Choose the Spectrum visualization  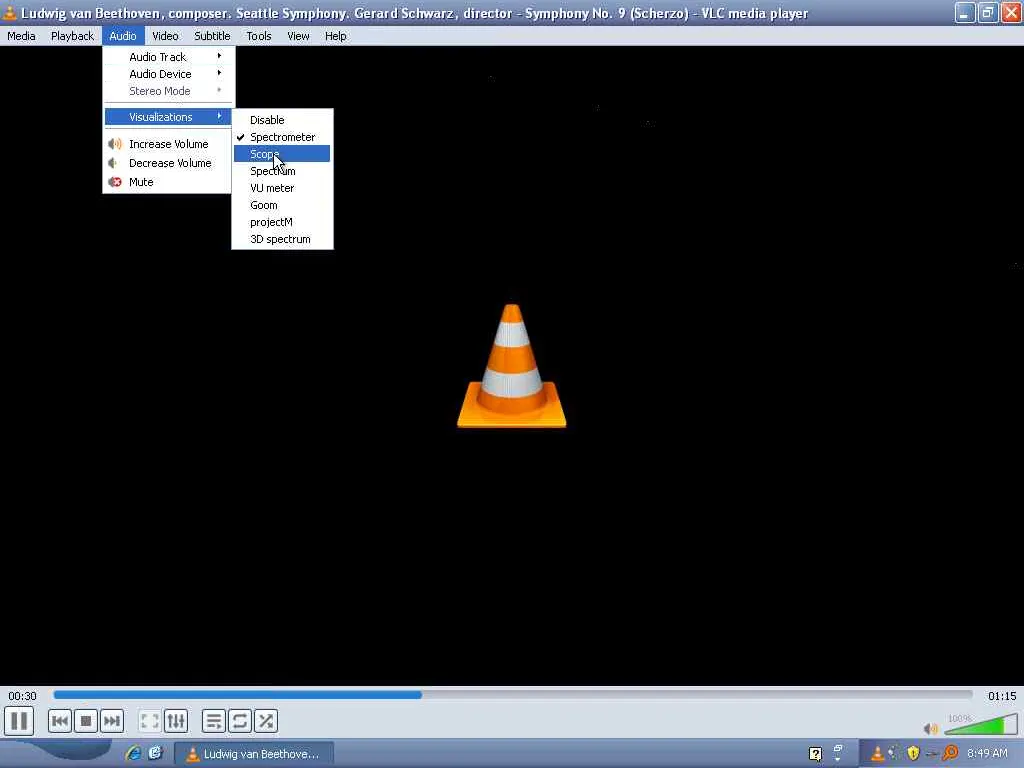pyautogui.click(x=282, y=171)
